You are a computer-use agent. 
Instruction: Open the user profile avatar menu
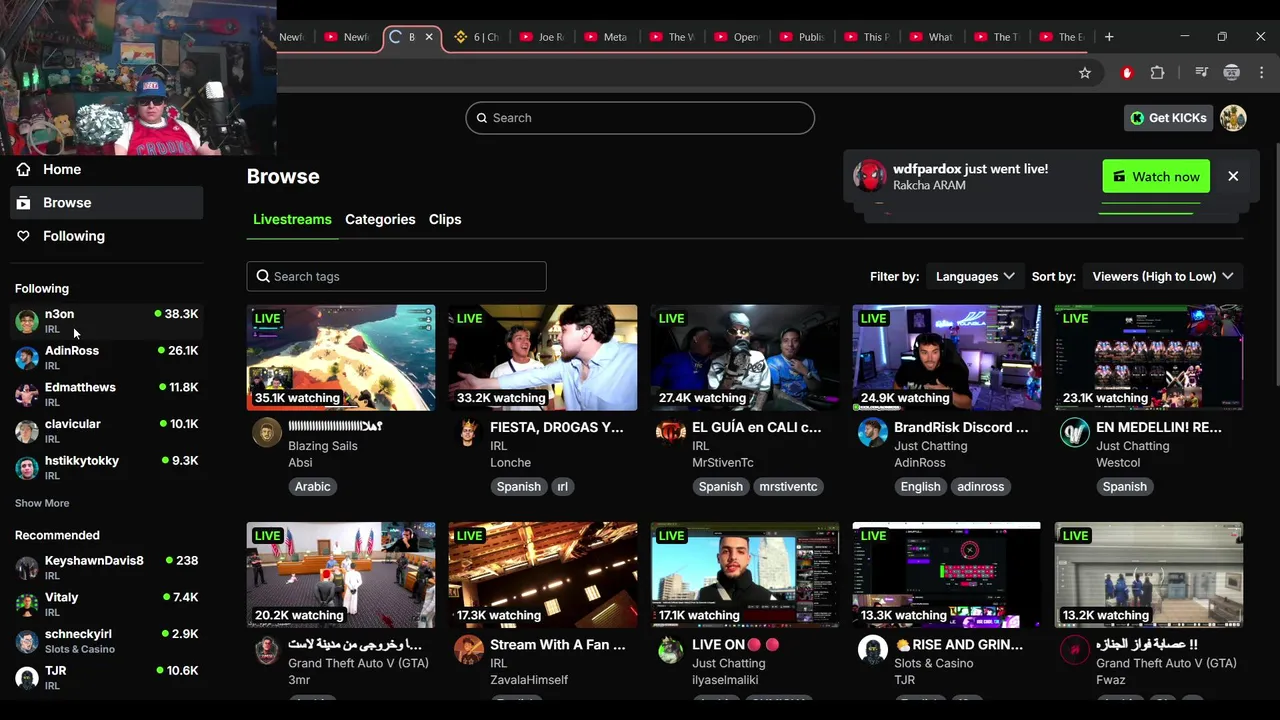1233,118
